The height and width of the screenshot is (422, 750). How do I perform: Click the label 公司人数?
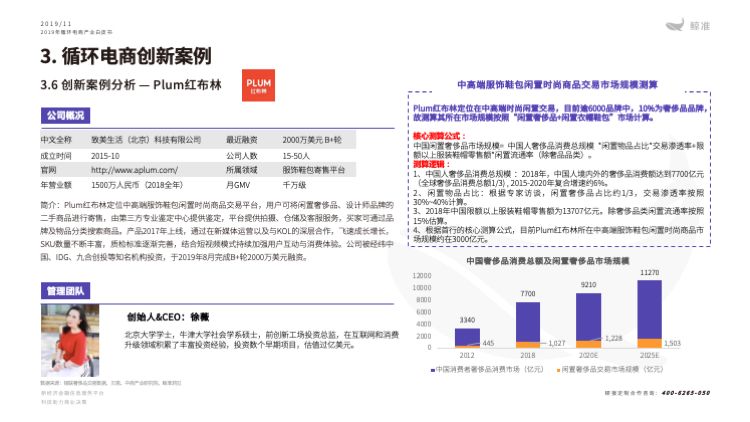point(242,156)
